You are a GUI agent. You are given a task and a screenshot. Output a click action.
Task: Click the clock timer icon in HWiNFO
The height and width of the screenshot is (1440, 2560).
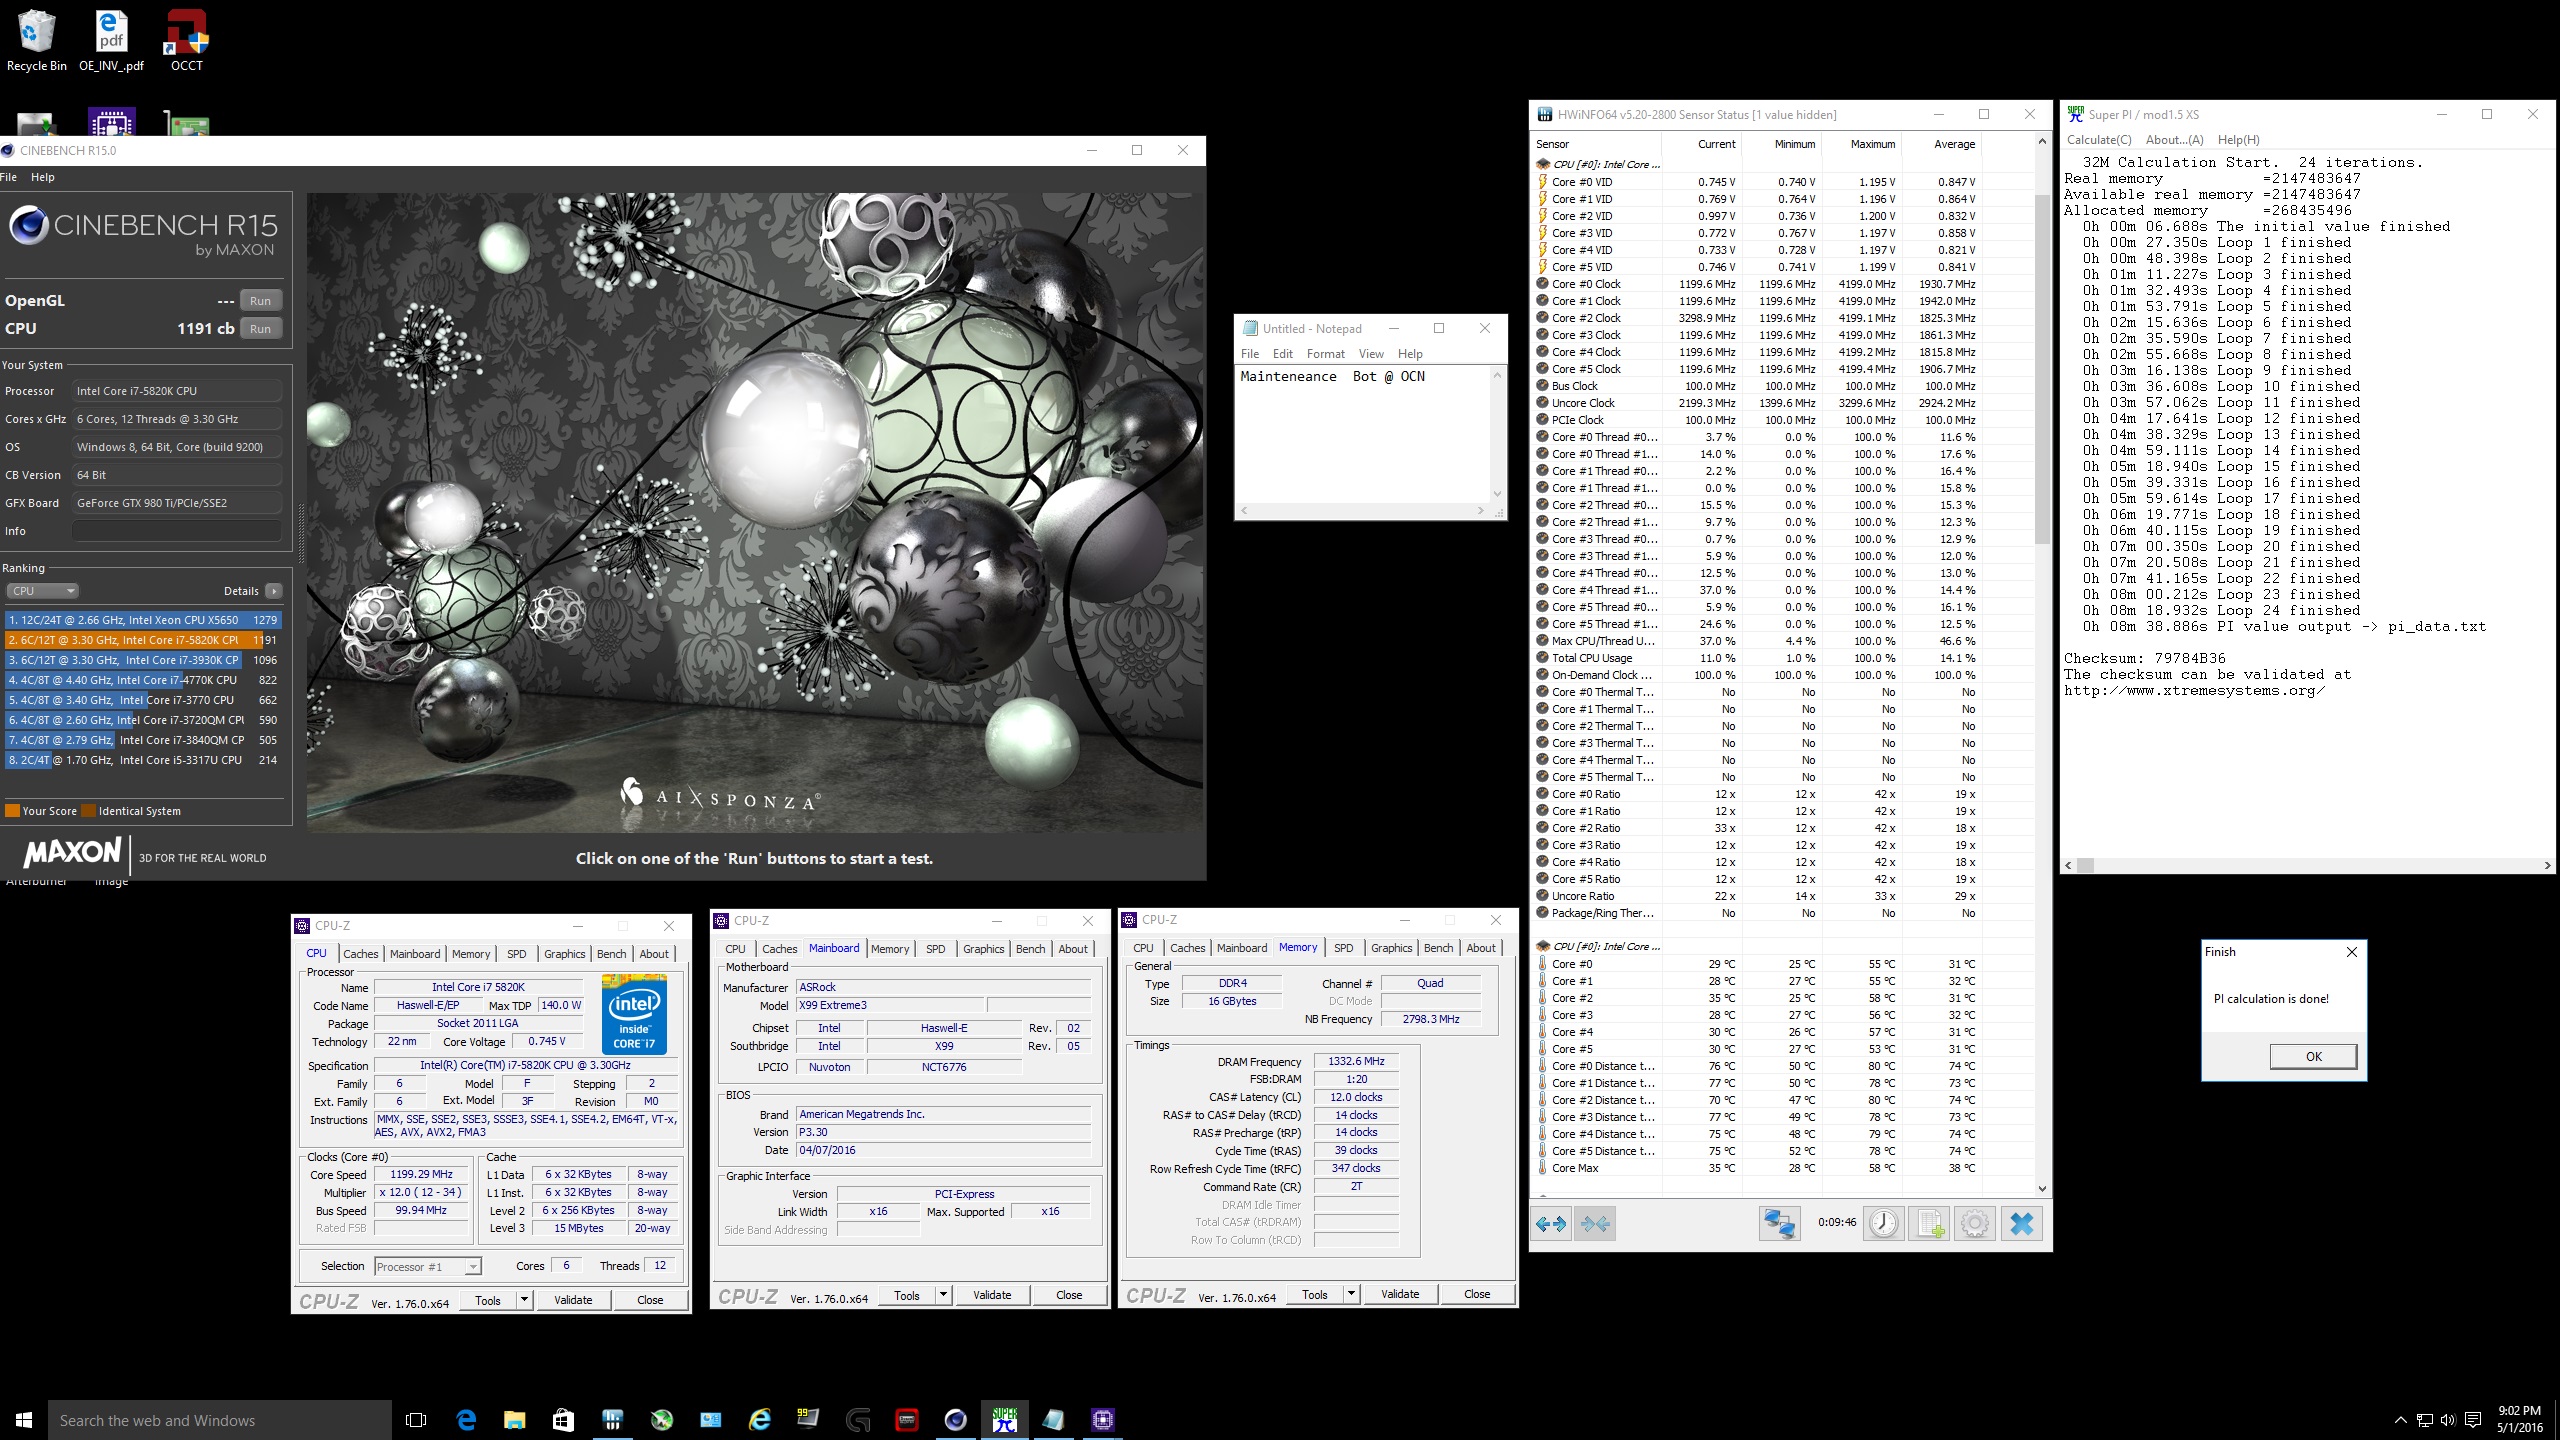click(x=1883, y=1224)
